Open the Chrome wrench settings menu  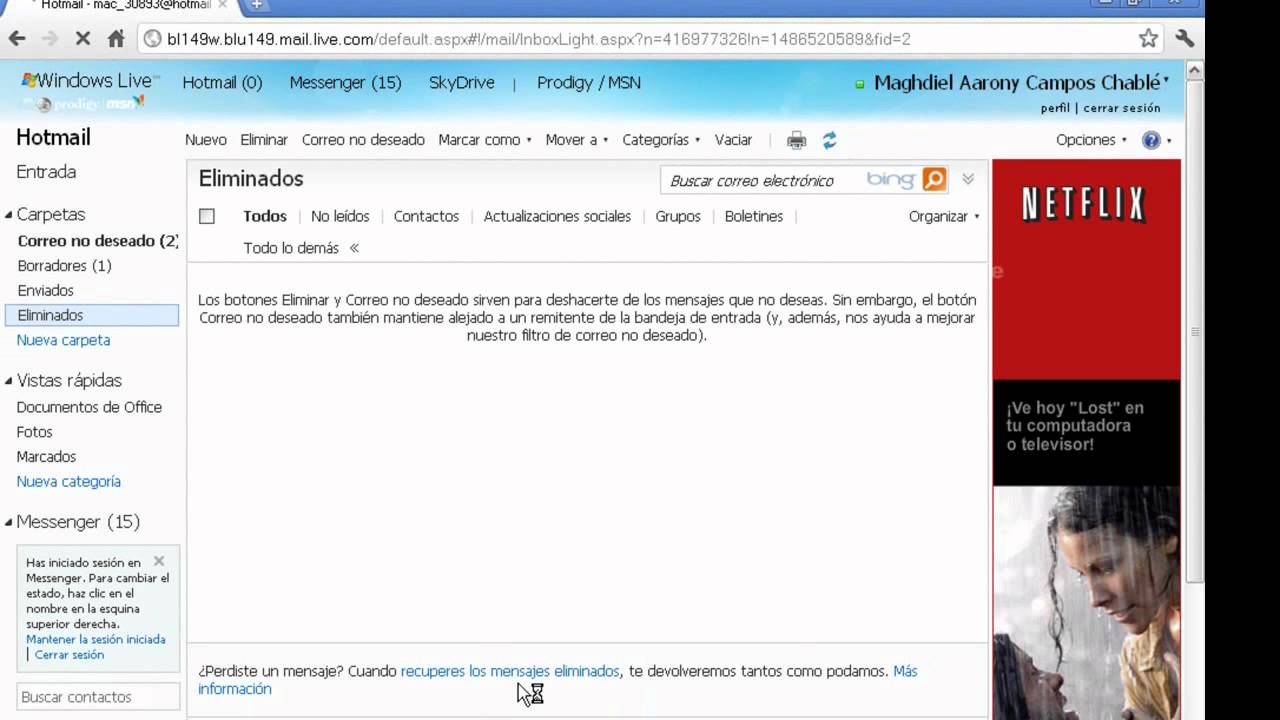(1185, 39)
